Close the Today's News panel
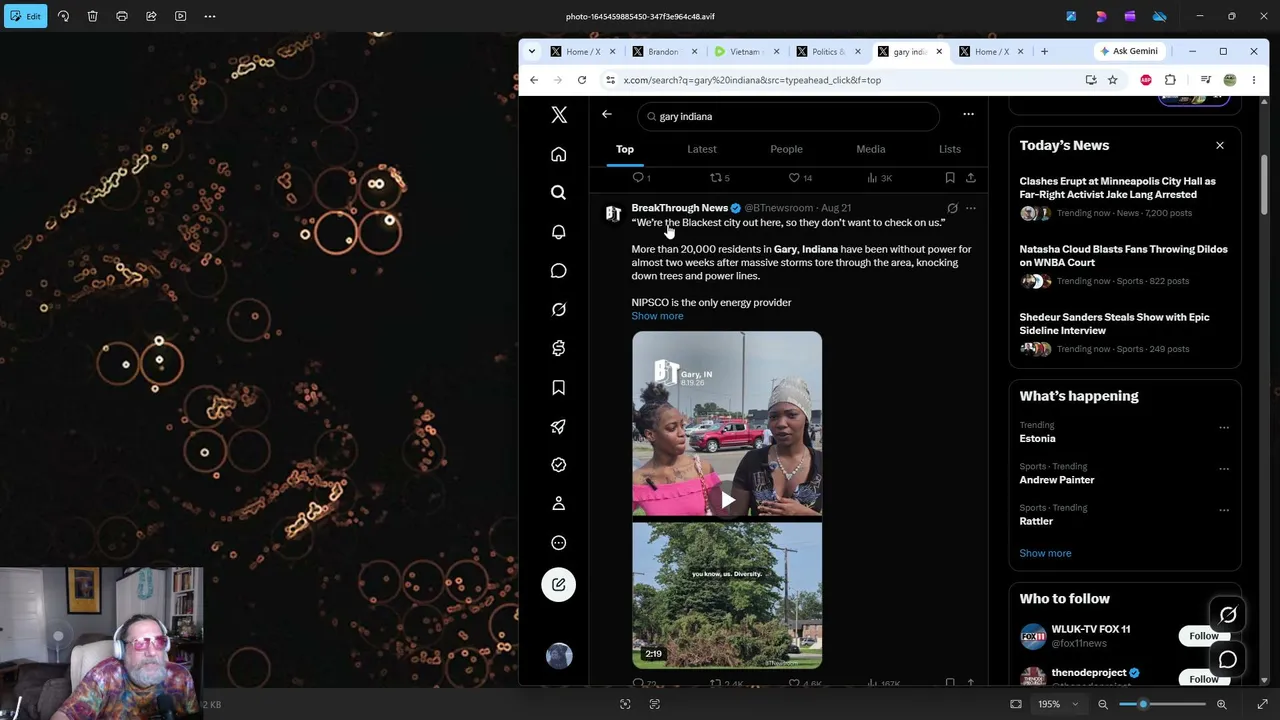Image resolution: width=1280 pixels, height=720 pixels. coord(1220,146)
